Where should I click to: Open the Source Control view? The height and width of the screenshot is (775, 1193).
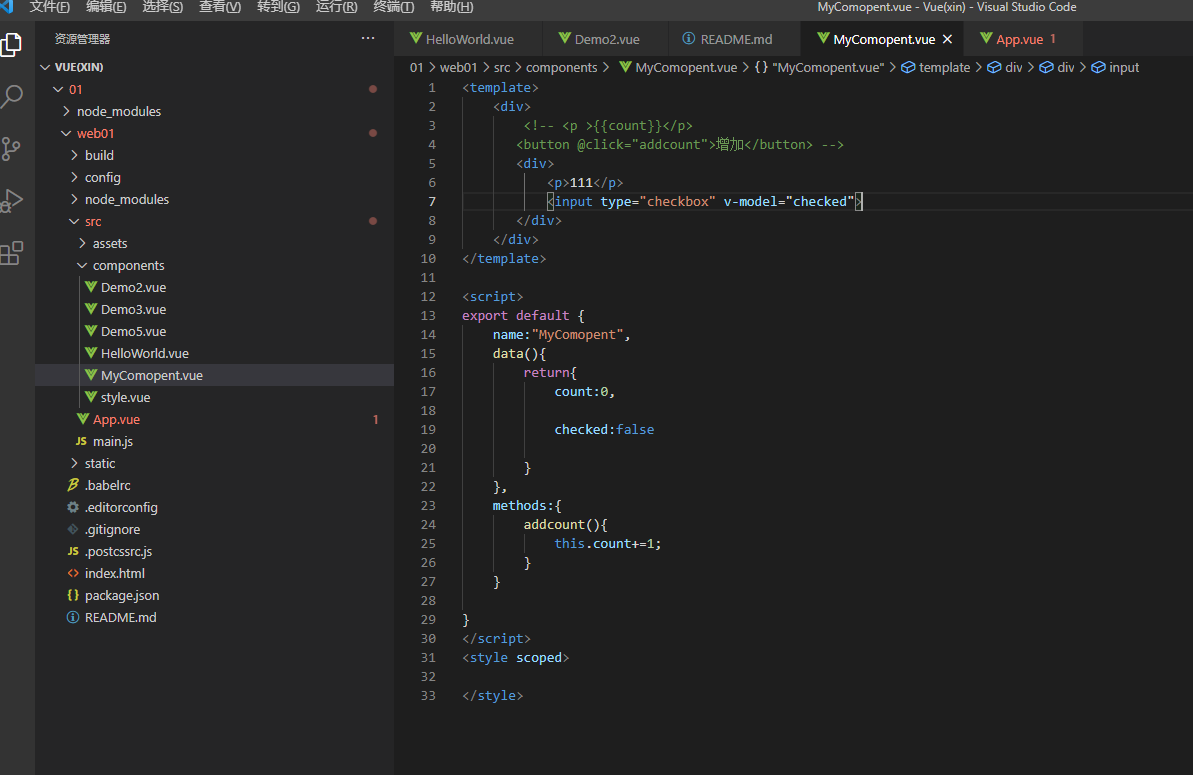point(11,148)
